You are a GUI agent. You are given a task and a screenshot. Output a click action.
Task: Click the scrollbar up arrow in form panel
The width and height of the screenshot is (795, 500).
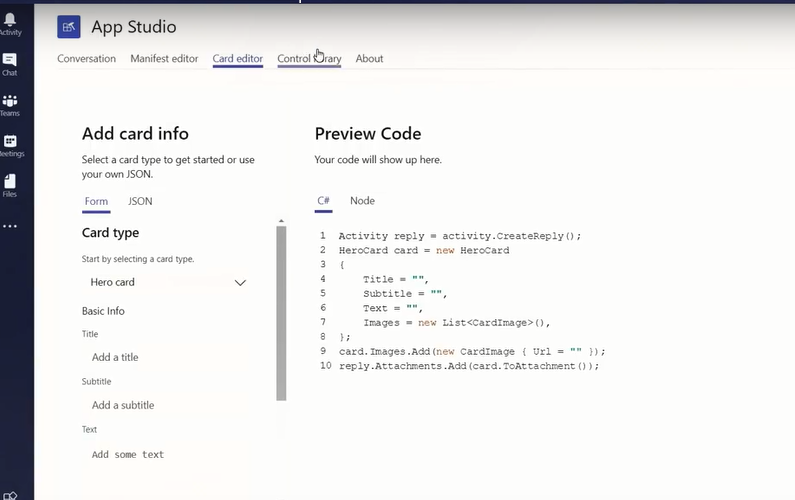[281, 220]
